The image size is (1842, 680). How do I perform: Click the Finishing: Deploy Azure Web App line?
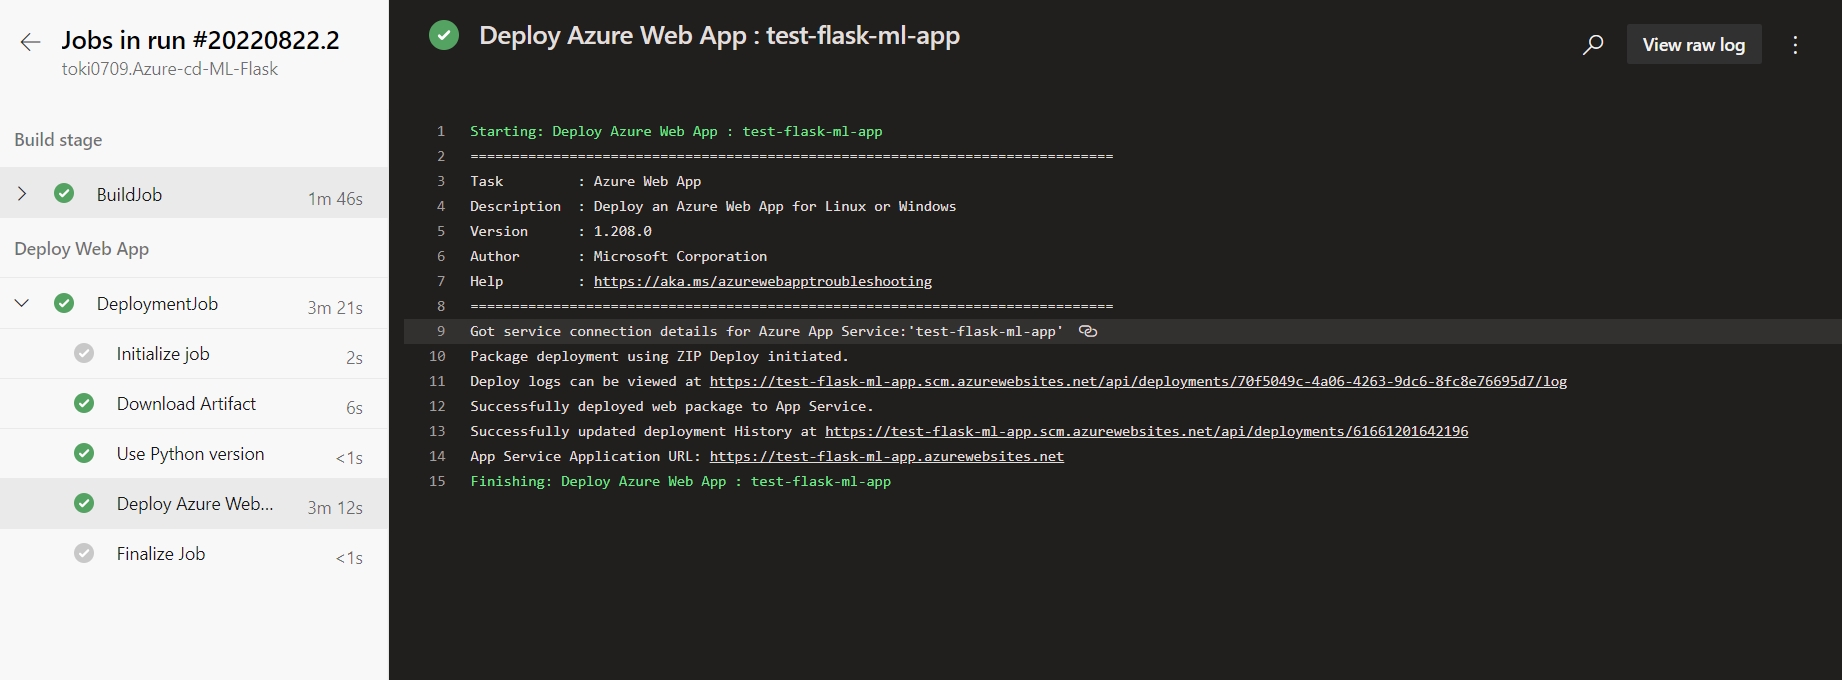point(680,481)
